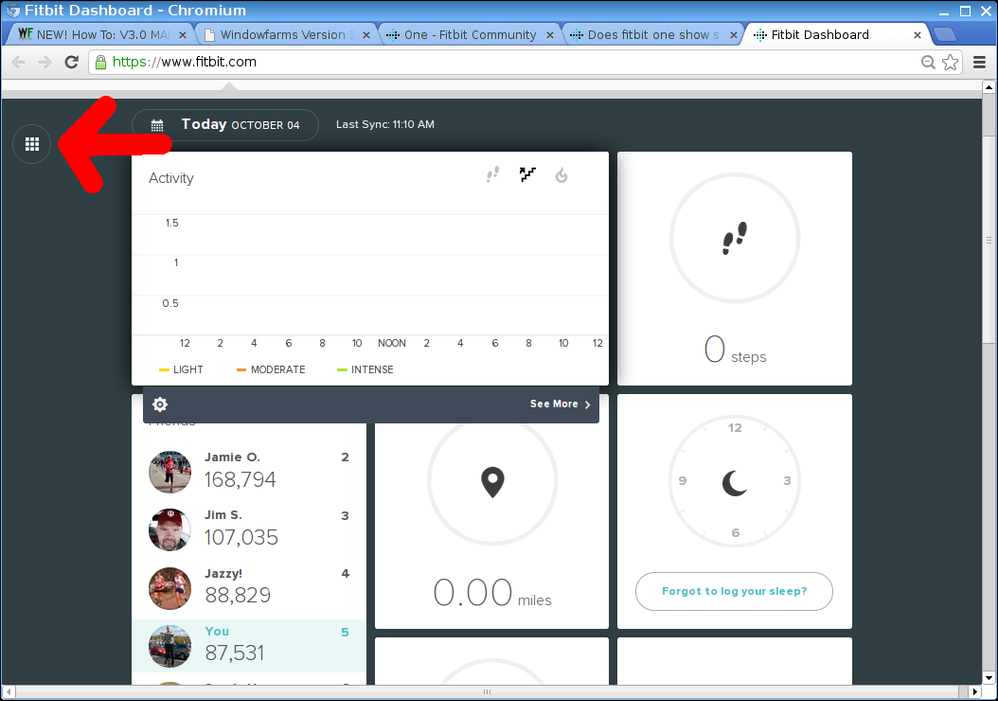Click Jim S. friend name
Viewport: 998px width, 701px height.
223,515
